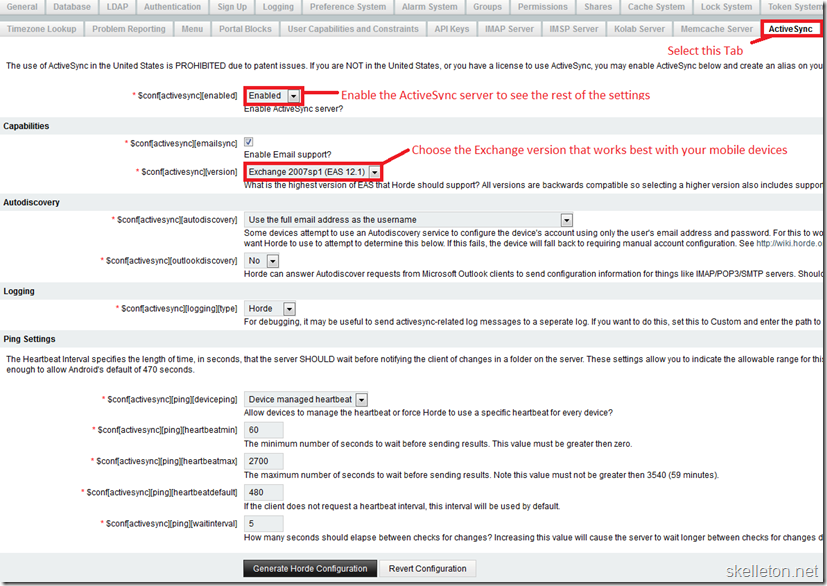Follow the wiki.horde.org link
This screenshot has height=586, width=827.
[x=789, y=243]
